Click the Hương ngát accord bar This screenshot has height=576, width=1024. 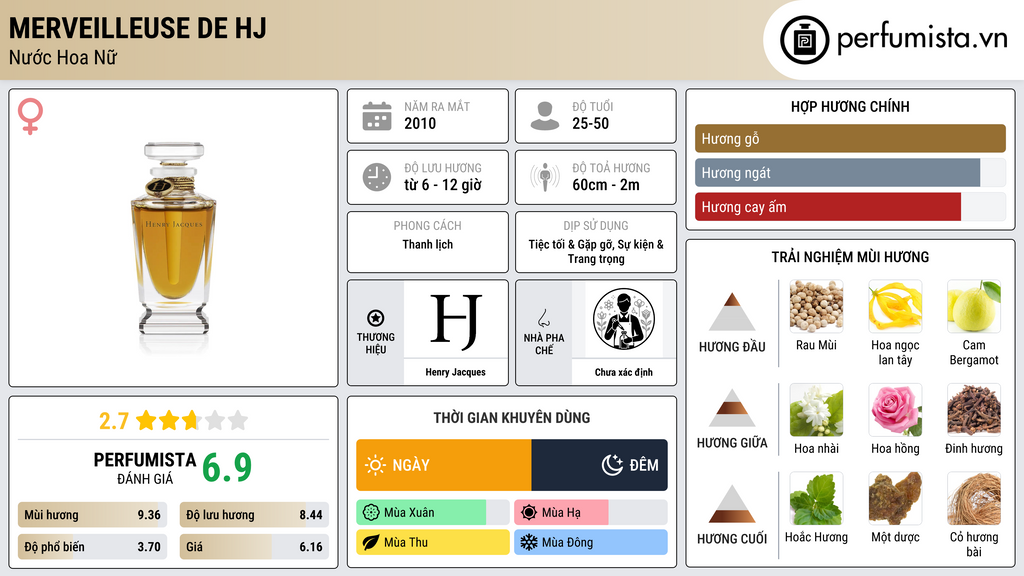pyautogui.click(x=850, y=172)
